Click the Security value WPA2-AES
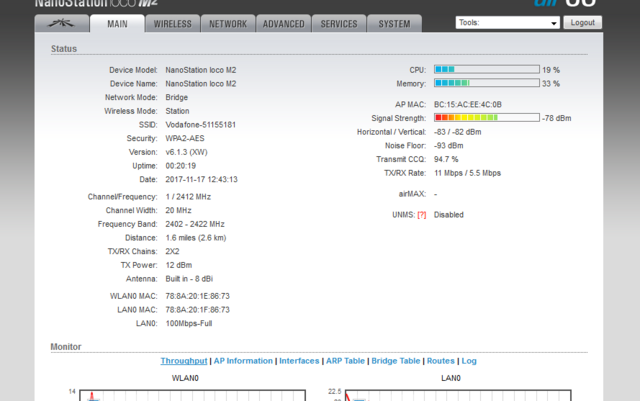Screen dimensions: 640x401 [185, 138]
